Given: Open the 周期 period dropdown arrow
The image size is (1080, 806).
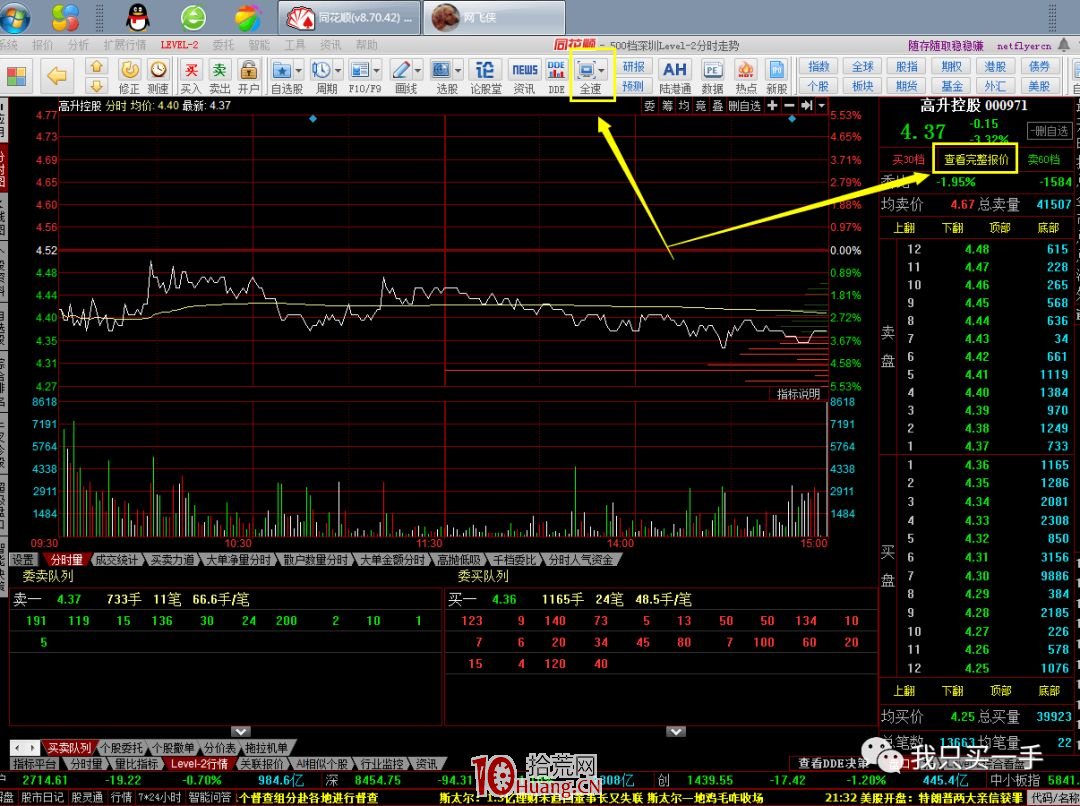Looking at the screenshot, I should coord(337,70).
